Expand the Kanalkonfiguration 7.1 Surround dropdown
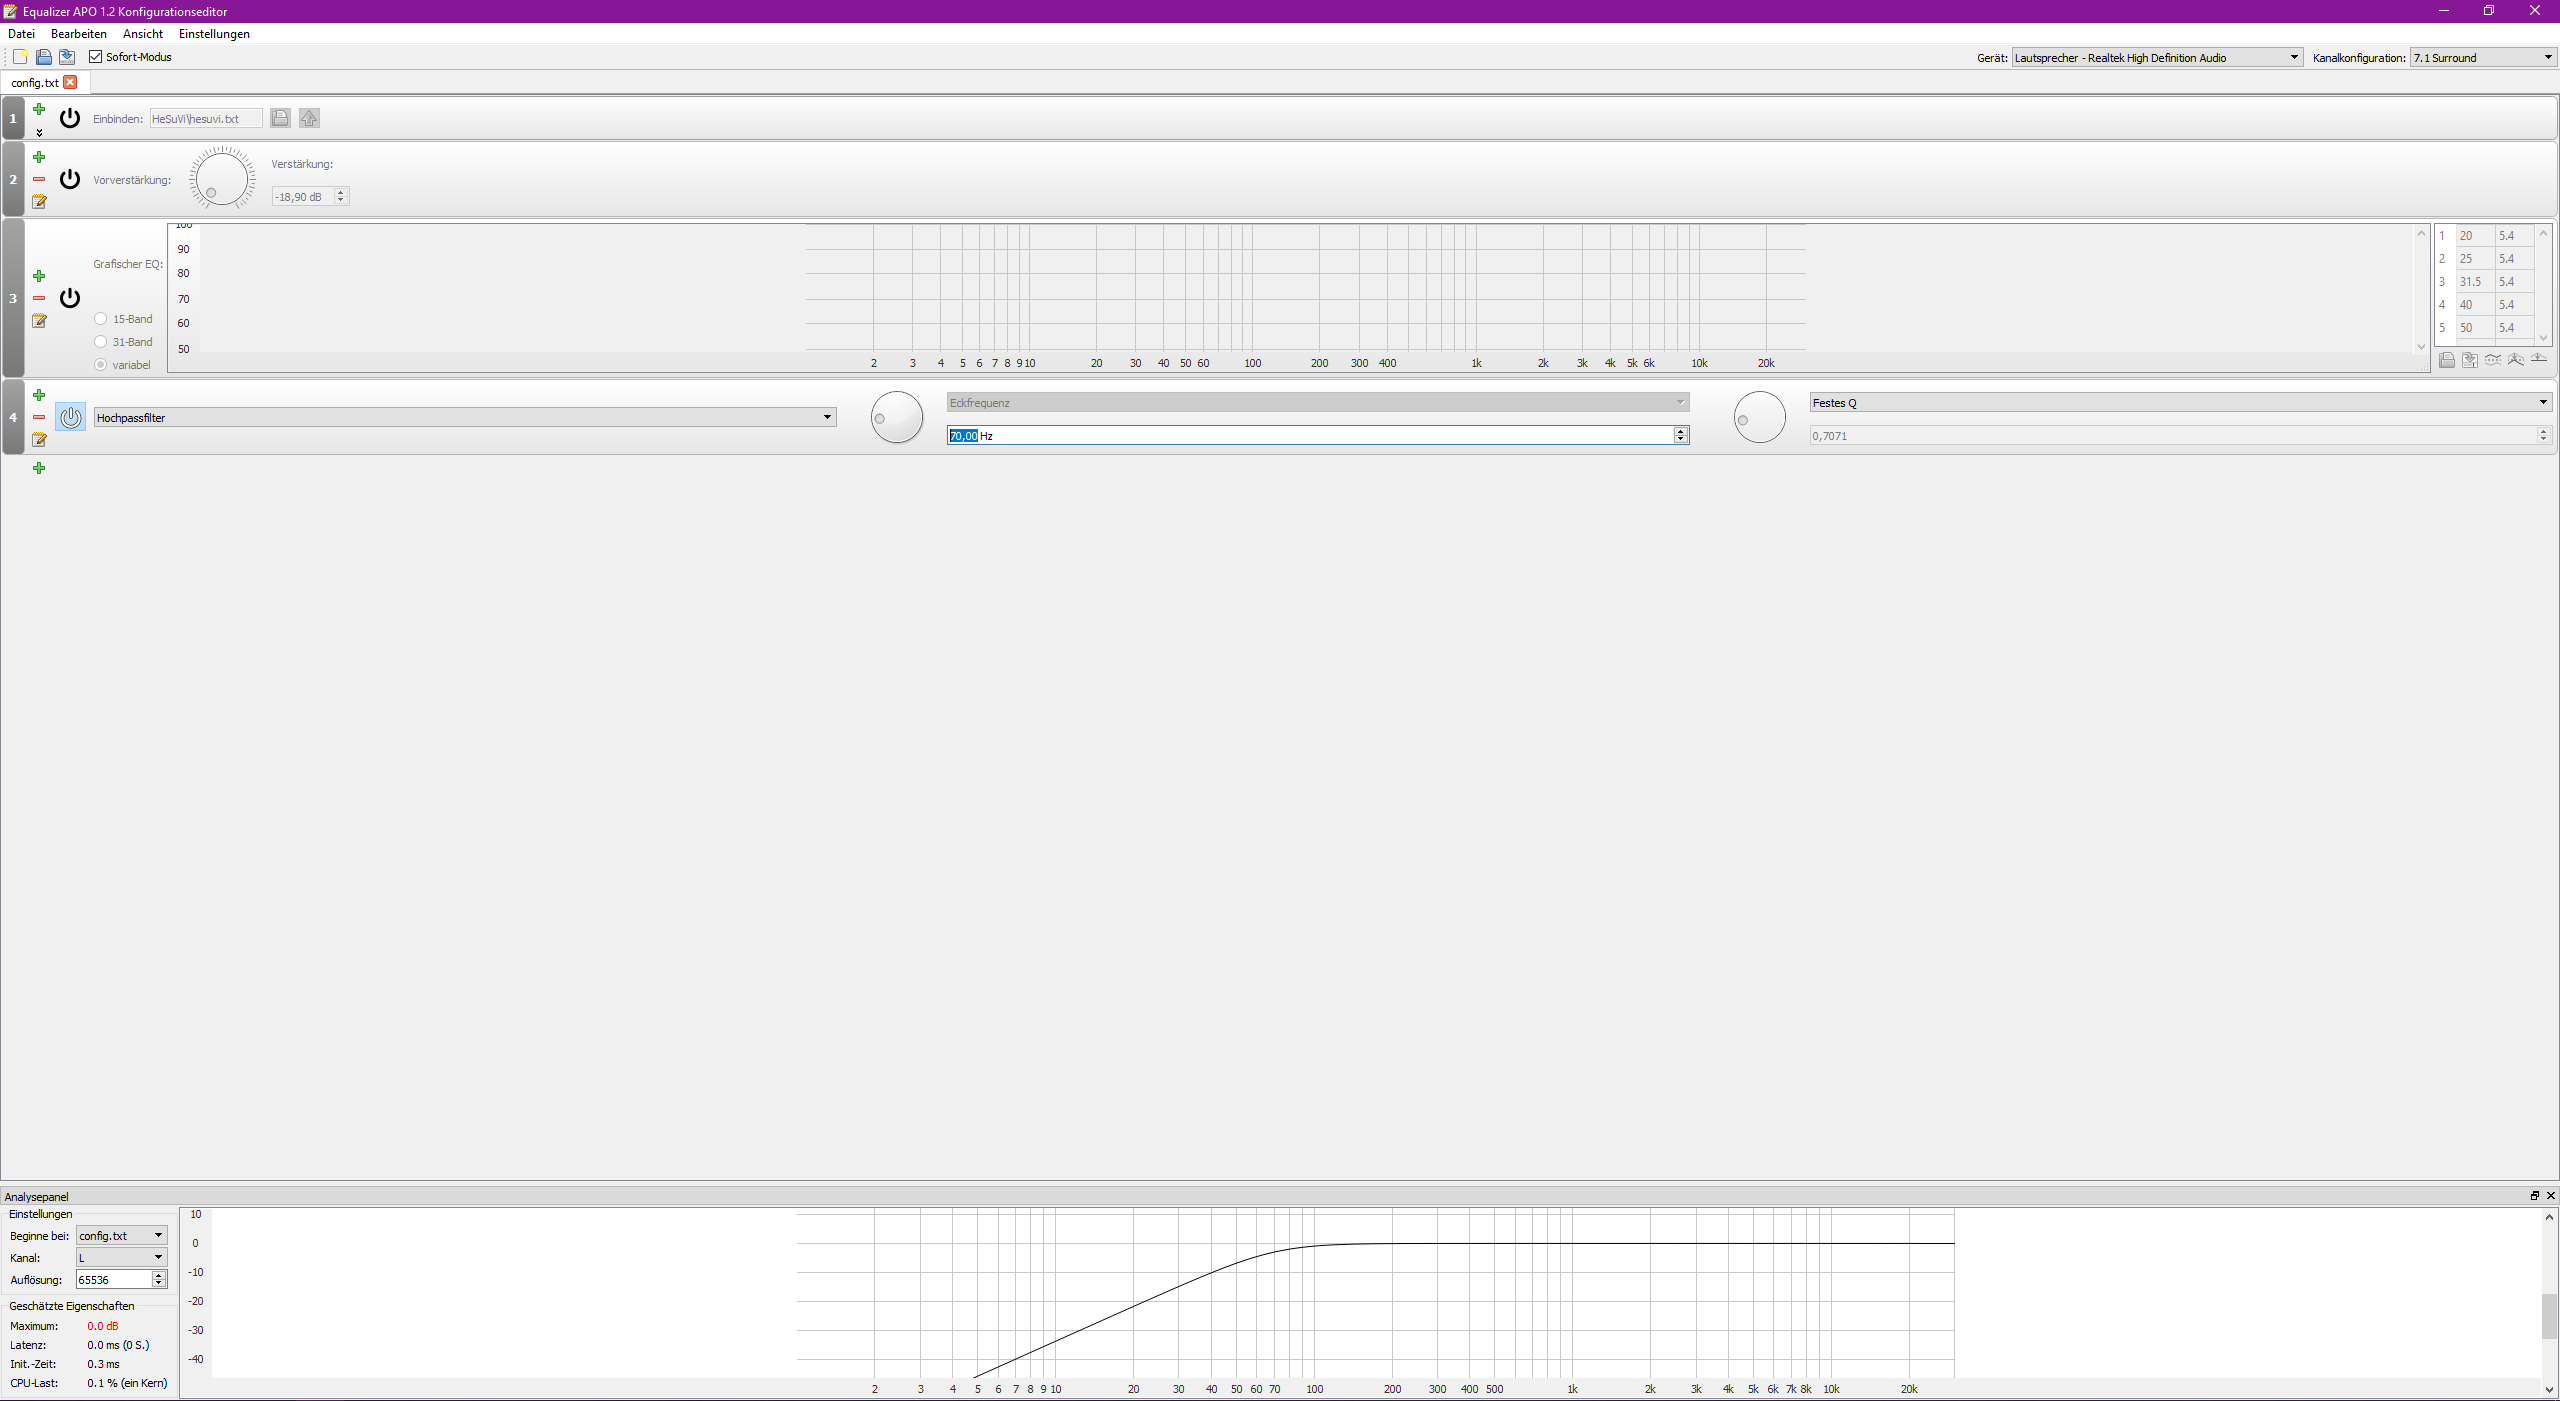2560x1401 pixels. coord(2483,58)
